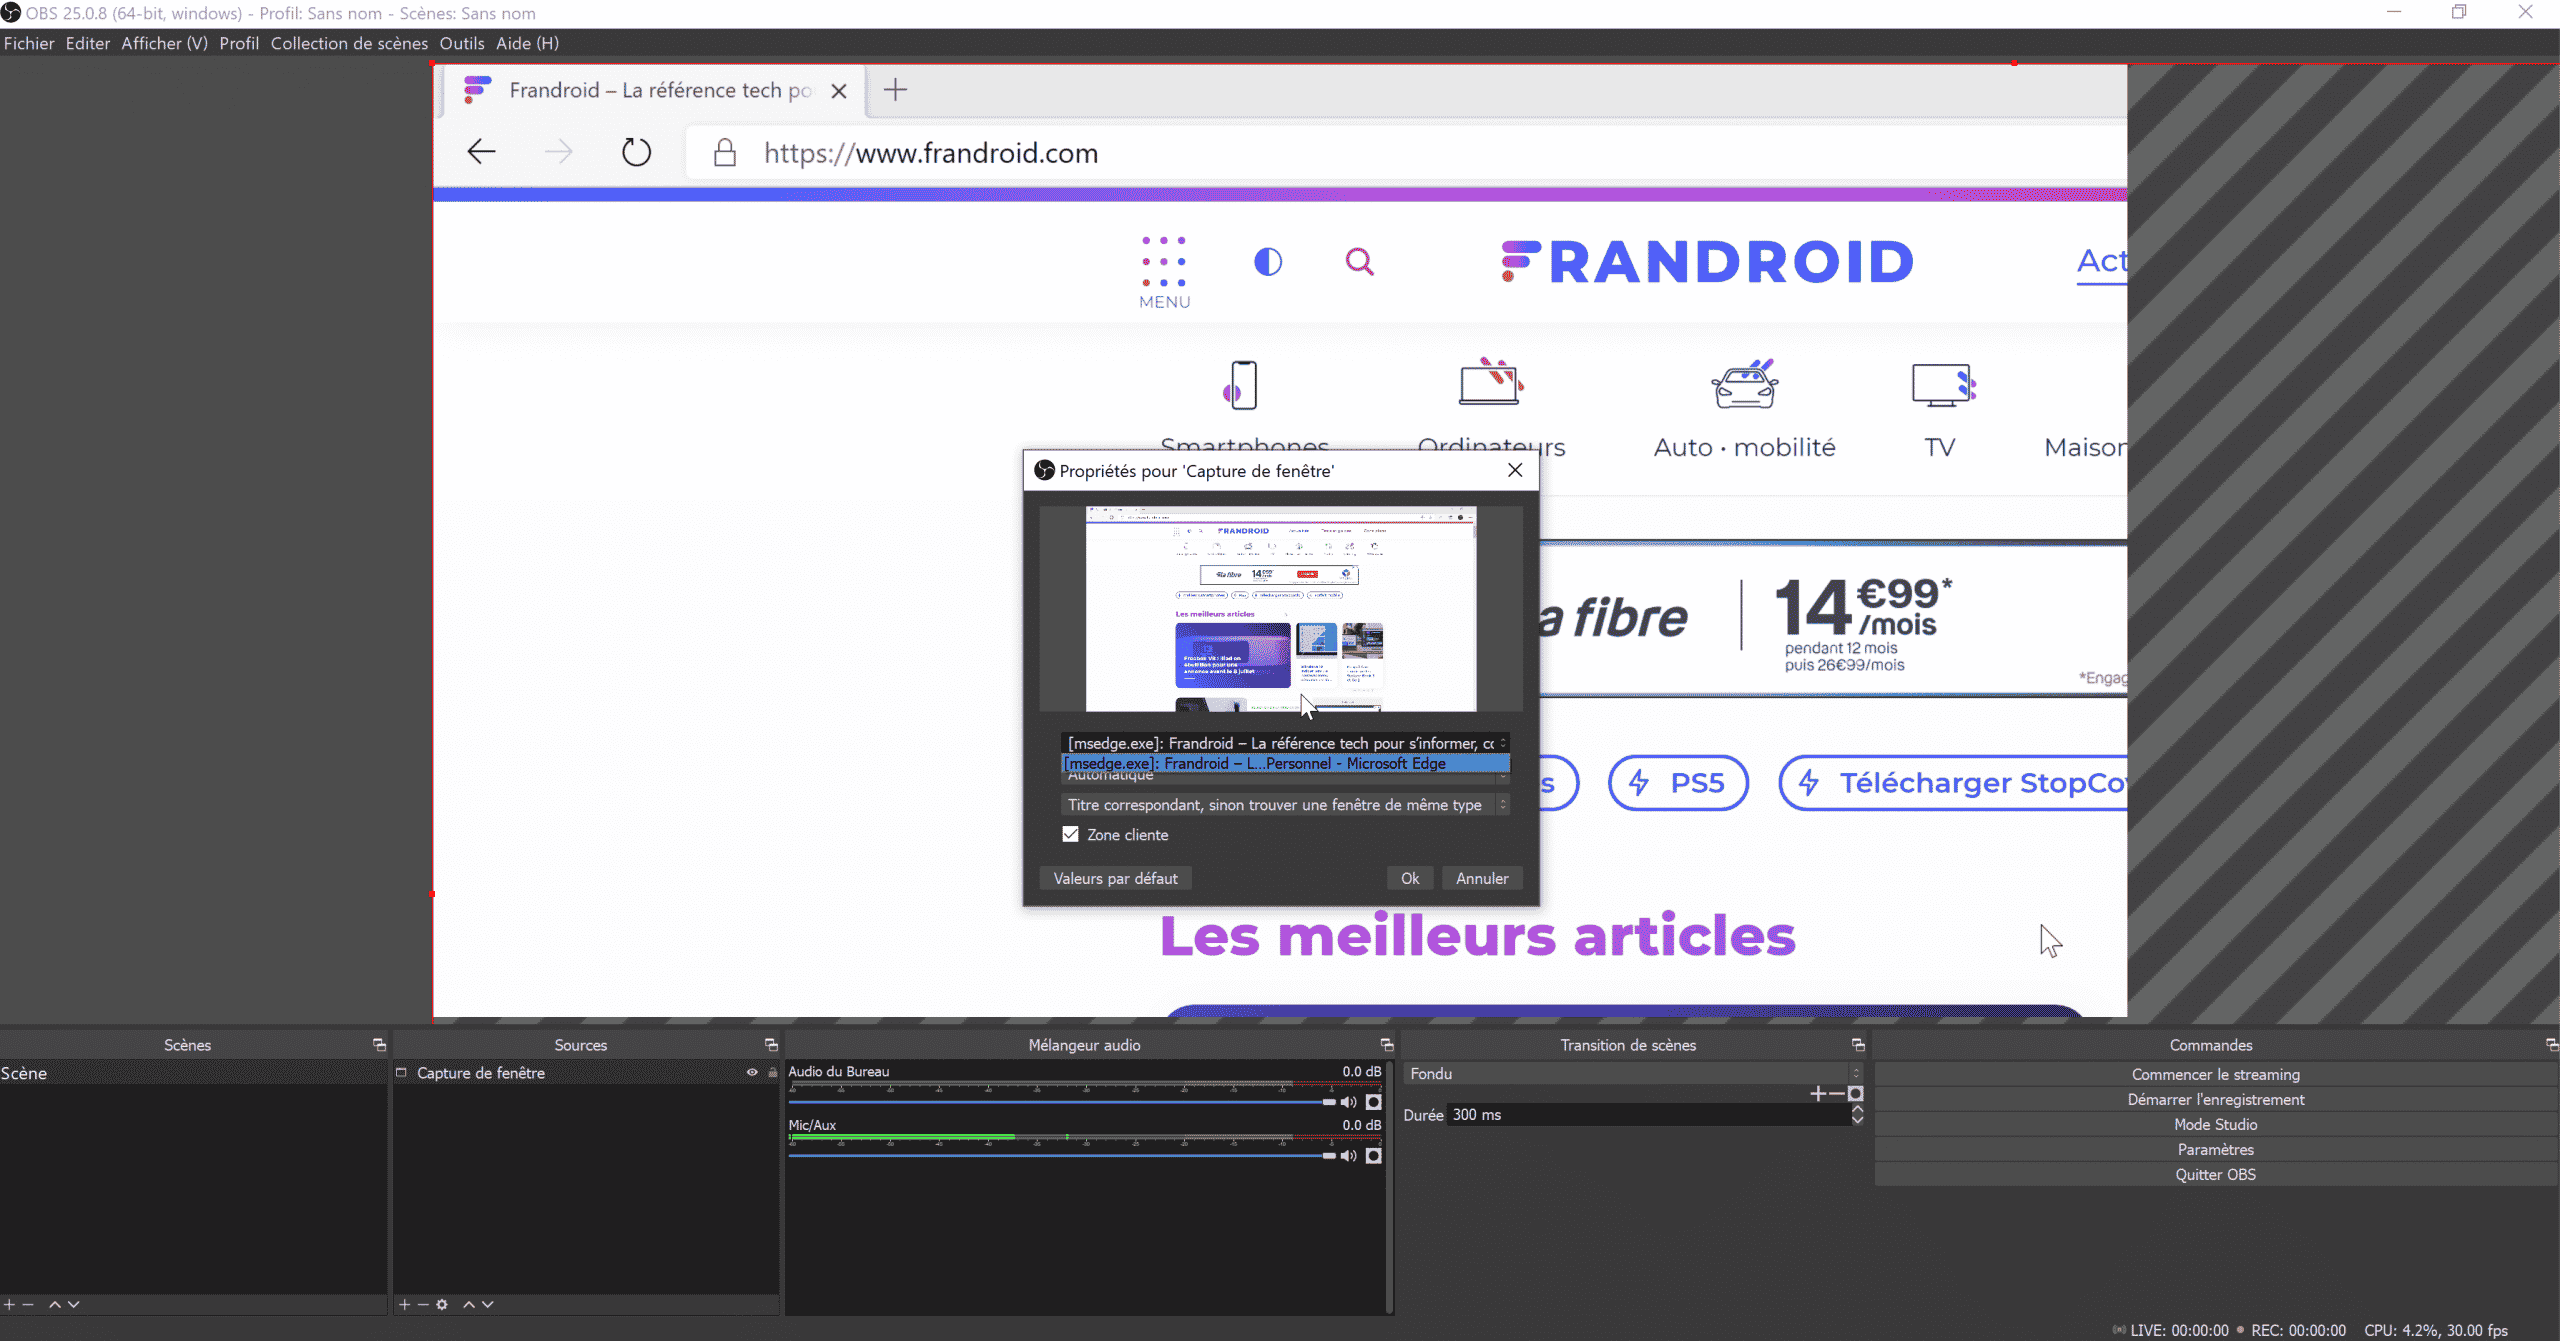Click Valeurs par défaut in the dialog
This screenshot has height=1341, width=2560.
1115,878
